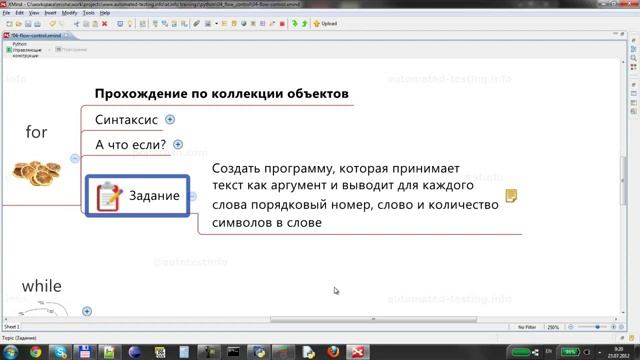Collapse the for topic minus button
The height and width of the screenshot is (360, 640).
coord(75,158)
